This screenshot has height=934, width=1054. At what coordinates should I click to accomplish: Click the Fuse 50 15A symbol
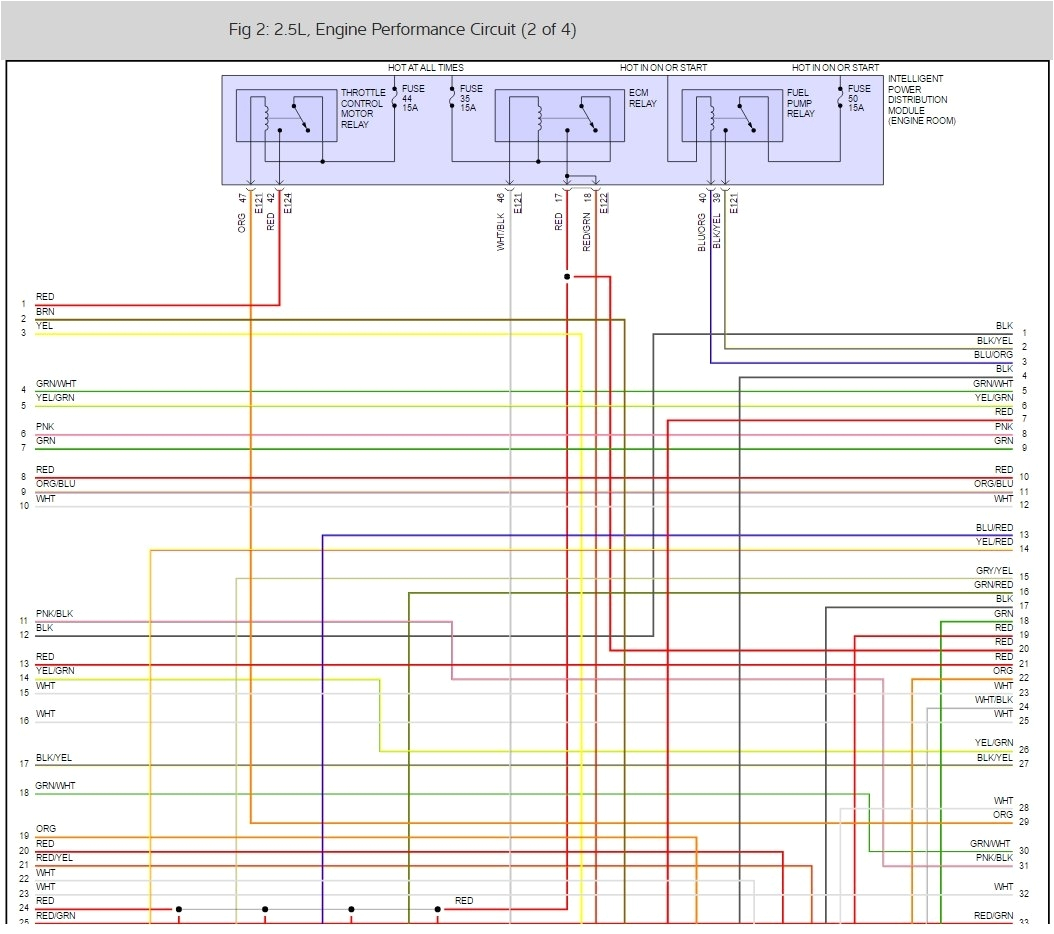840,99
